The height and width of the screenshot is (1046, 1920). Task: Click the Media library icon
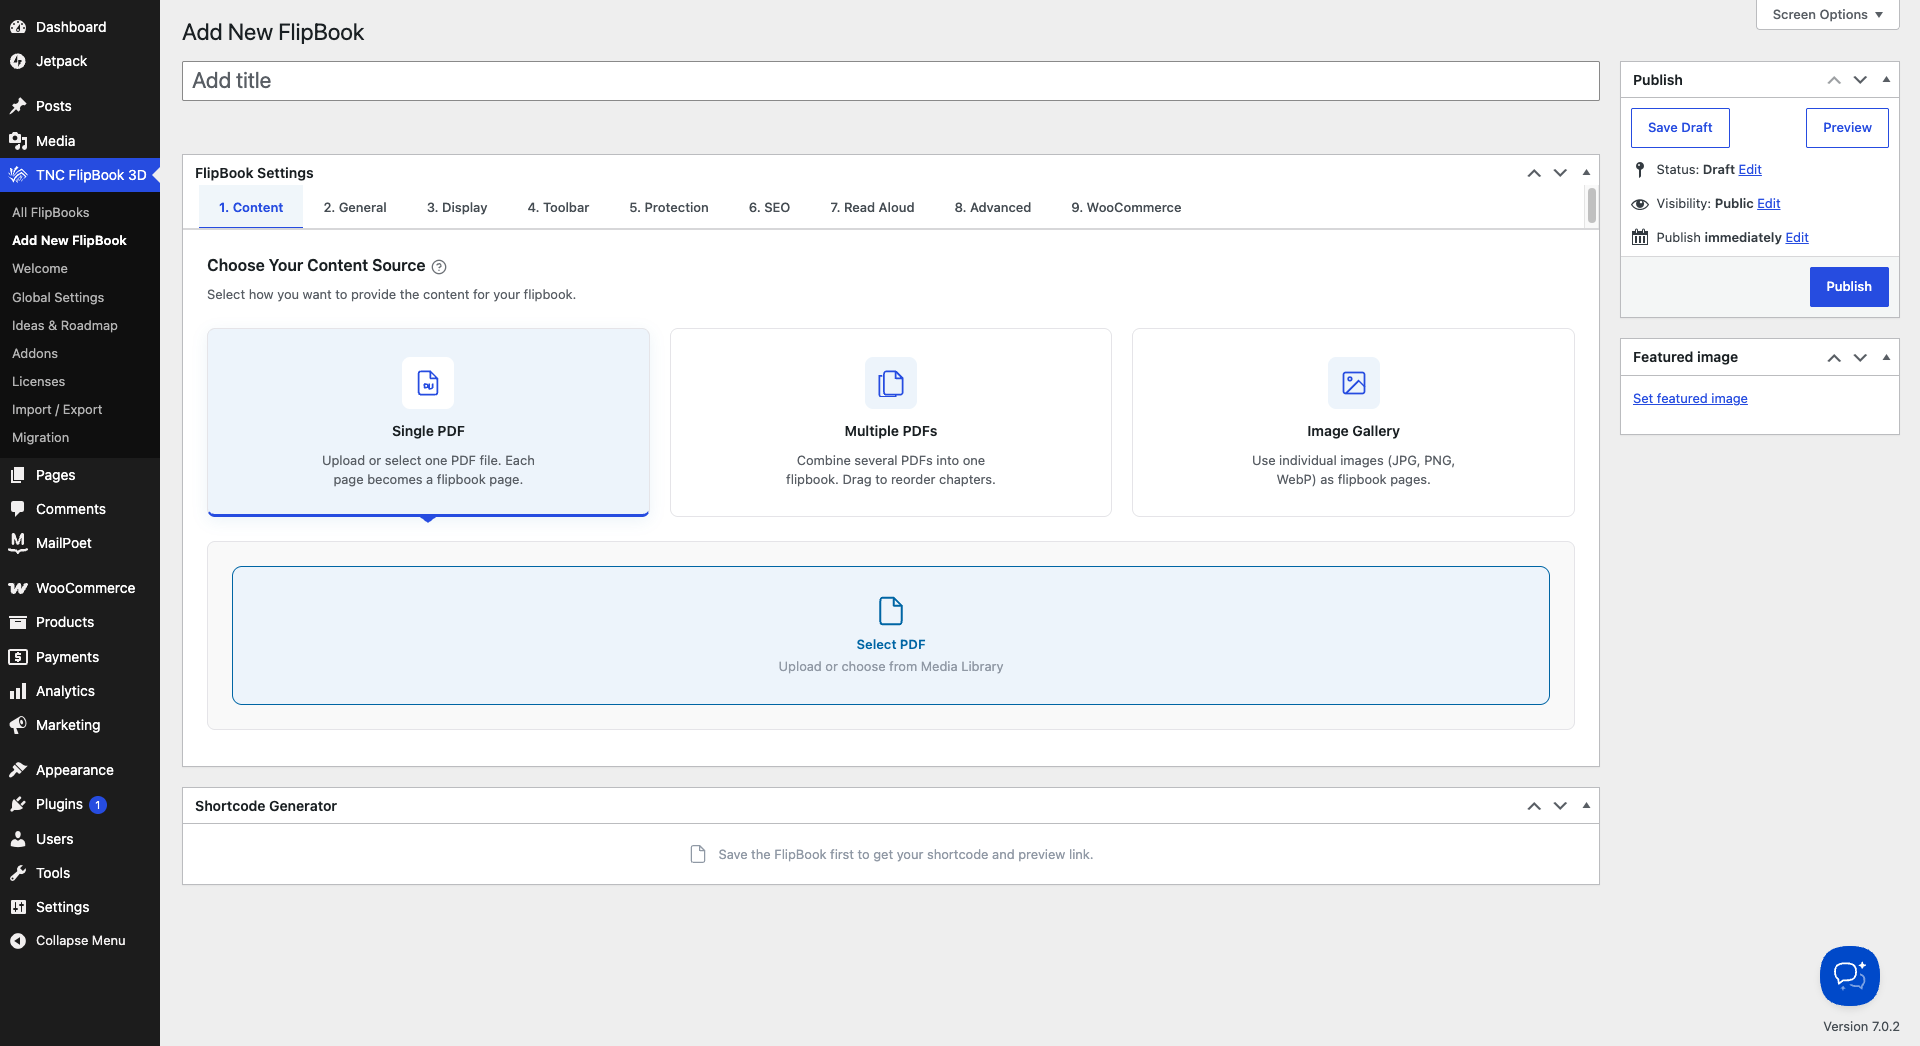pos(18,141)
